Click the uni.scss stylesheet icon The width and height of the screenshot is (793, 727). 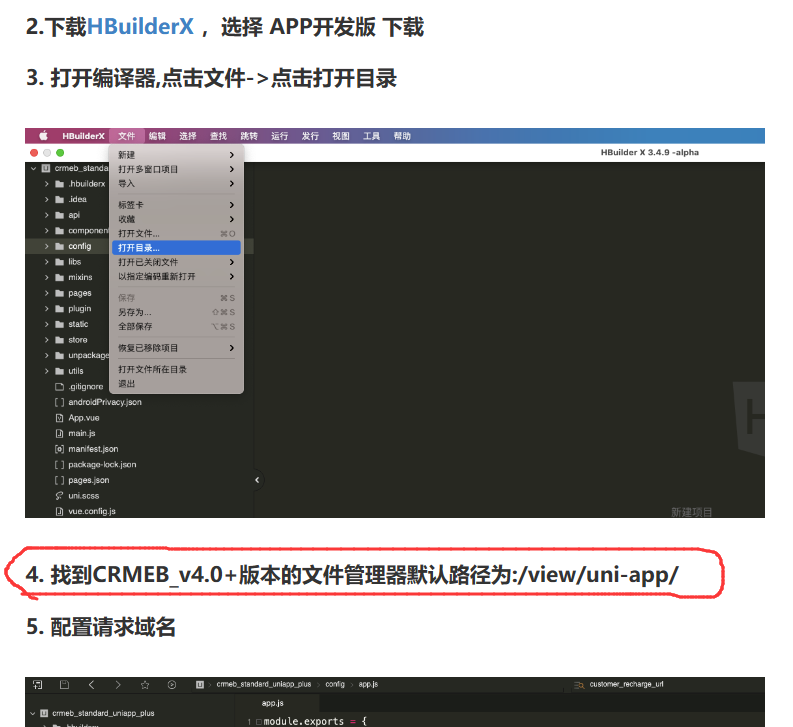(60, 496)
